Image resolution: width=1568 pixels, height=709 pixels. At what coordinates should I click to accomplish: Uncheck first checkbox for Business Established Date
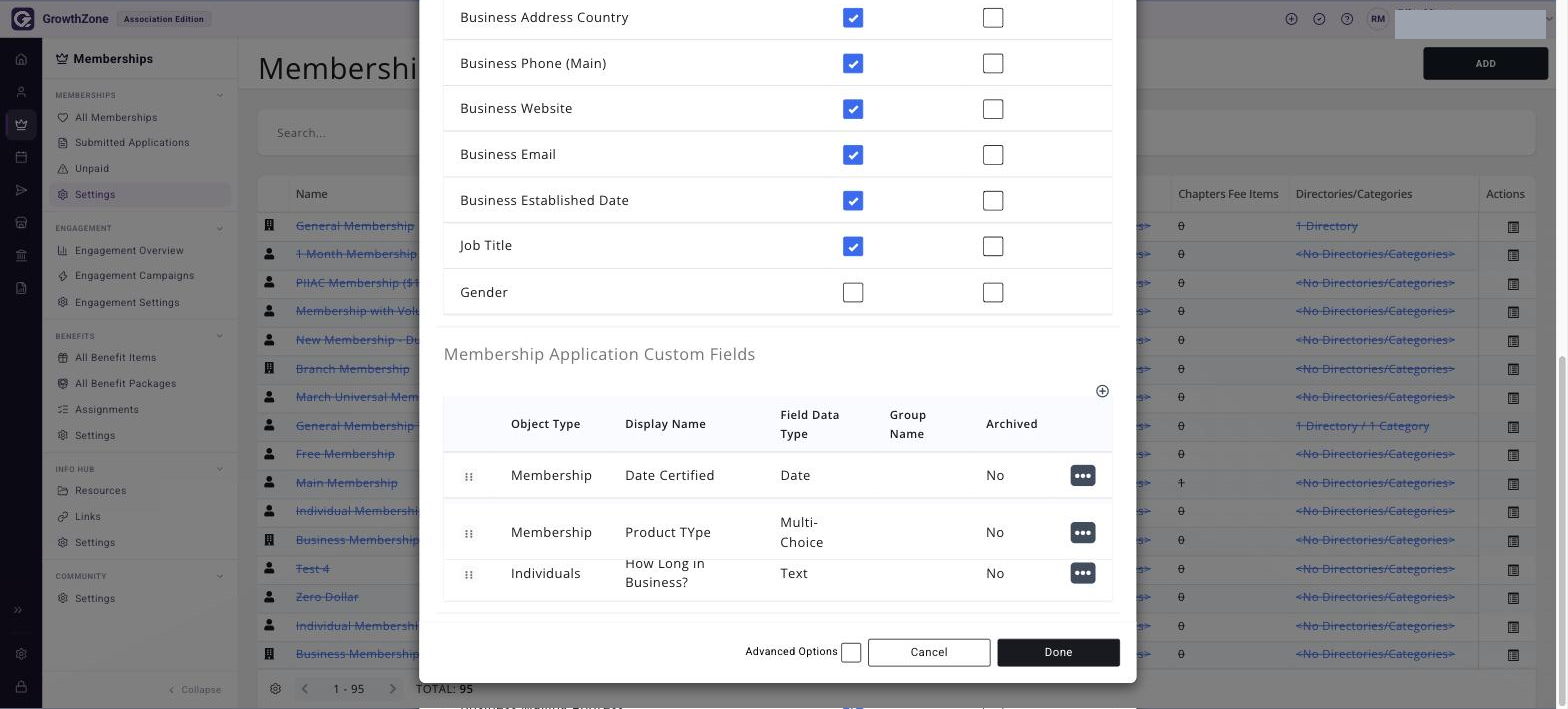tap(853, 201)
